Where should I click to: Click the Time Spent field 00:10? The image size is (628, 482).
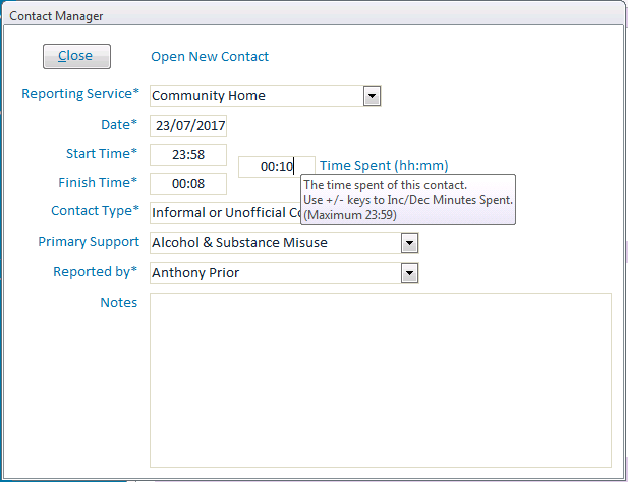point(276,167)
